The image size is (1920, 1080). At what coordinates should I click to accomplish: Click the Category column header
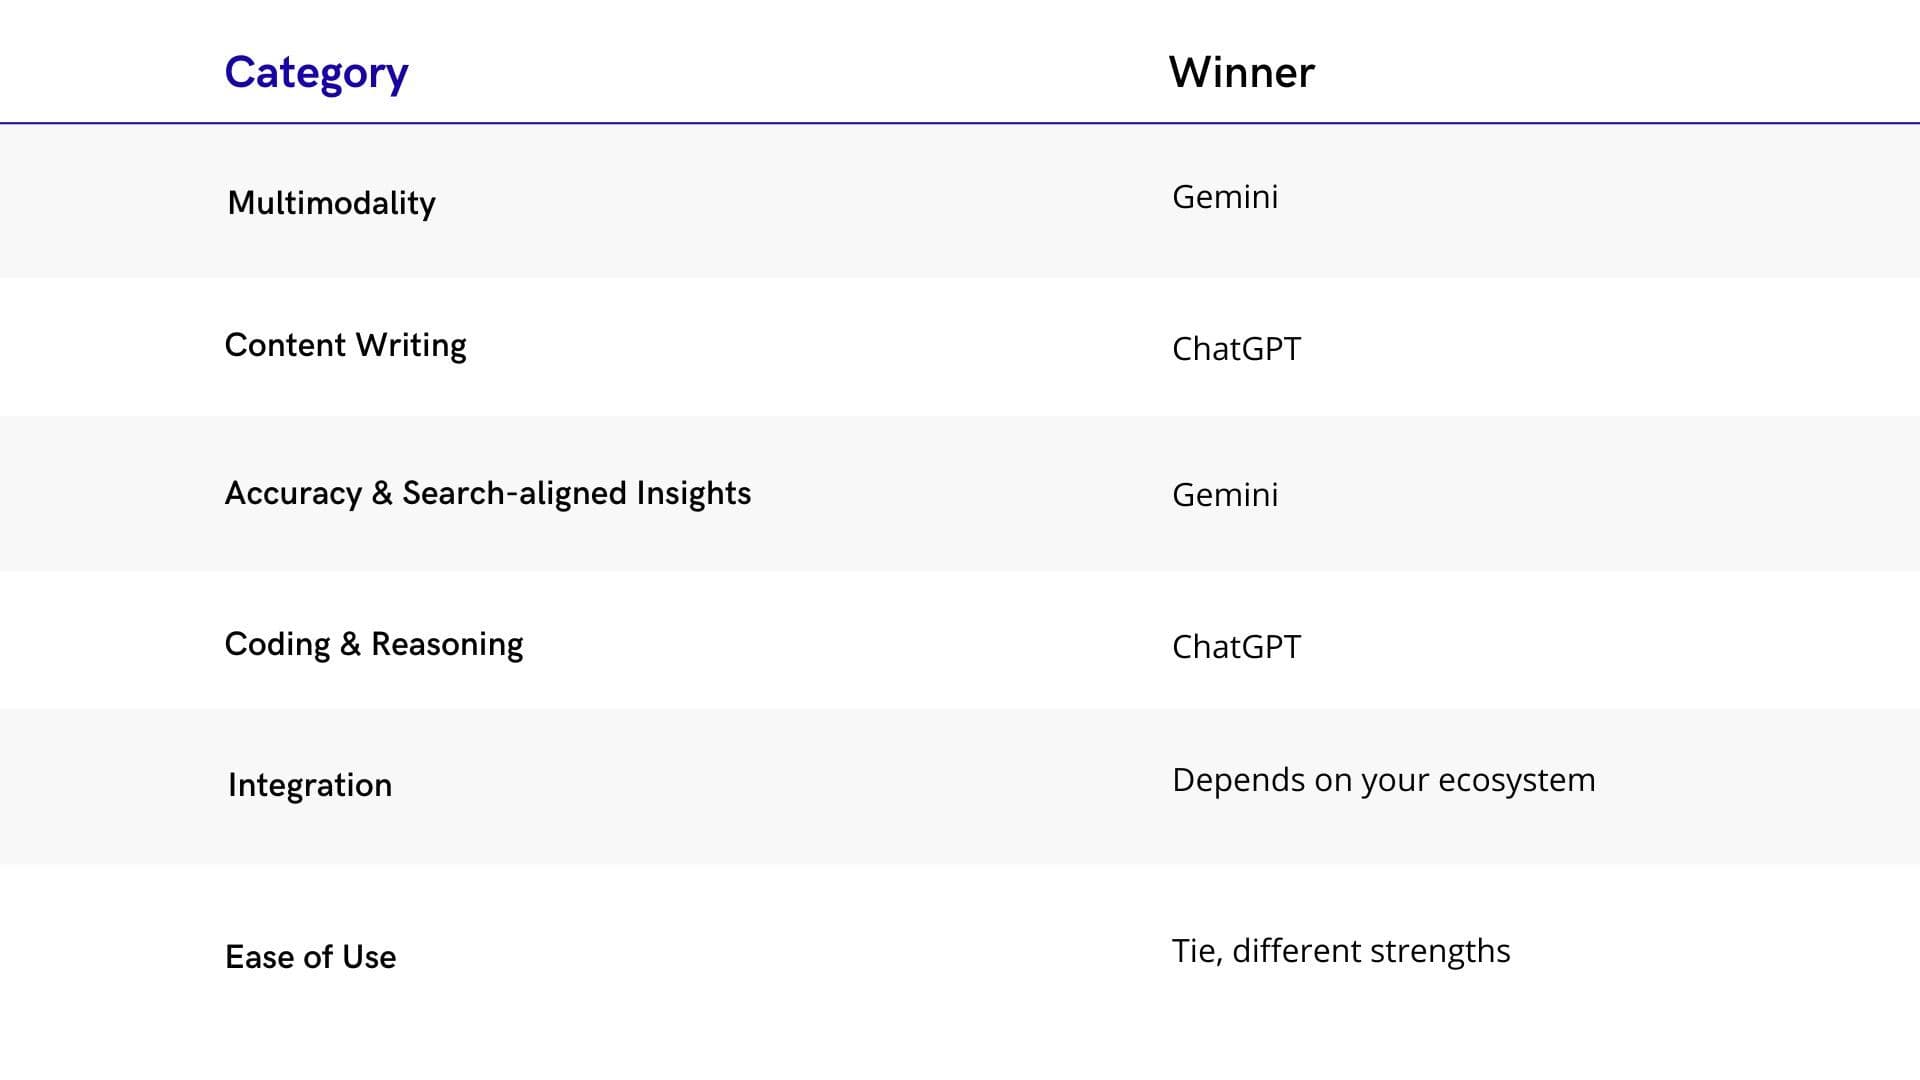click(316, 73)
